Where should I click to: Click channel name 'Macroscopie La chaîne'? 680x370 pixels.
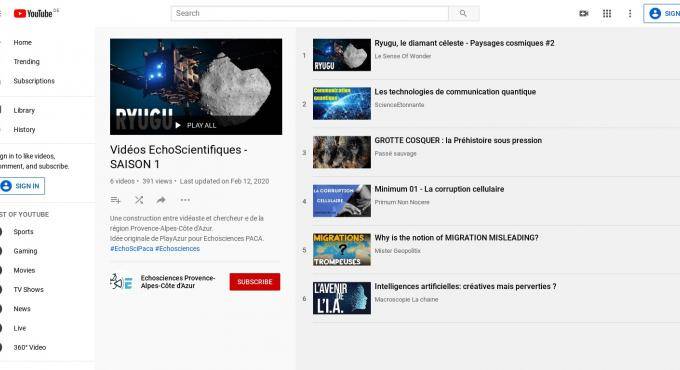pos(406,299)
